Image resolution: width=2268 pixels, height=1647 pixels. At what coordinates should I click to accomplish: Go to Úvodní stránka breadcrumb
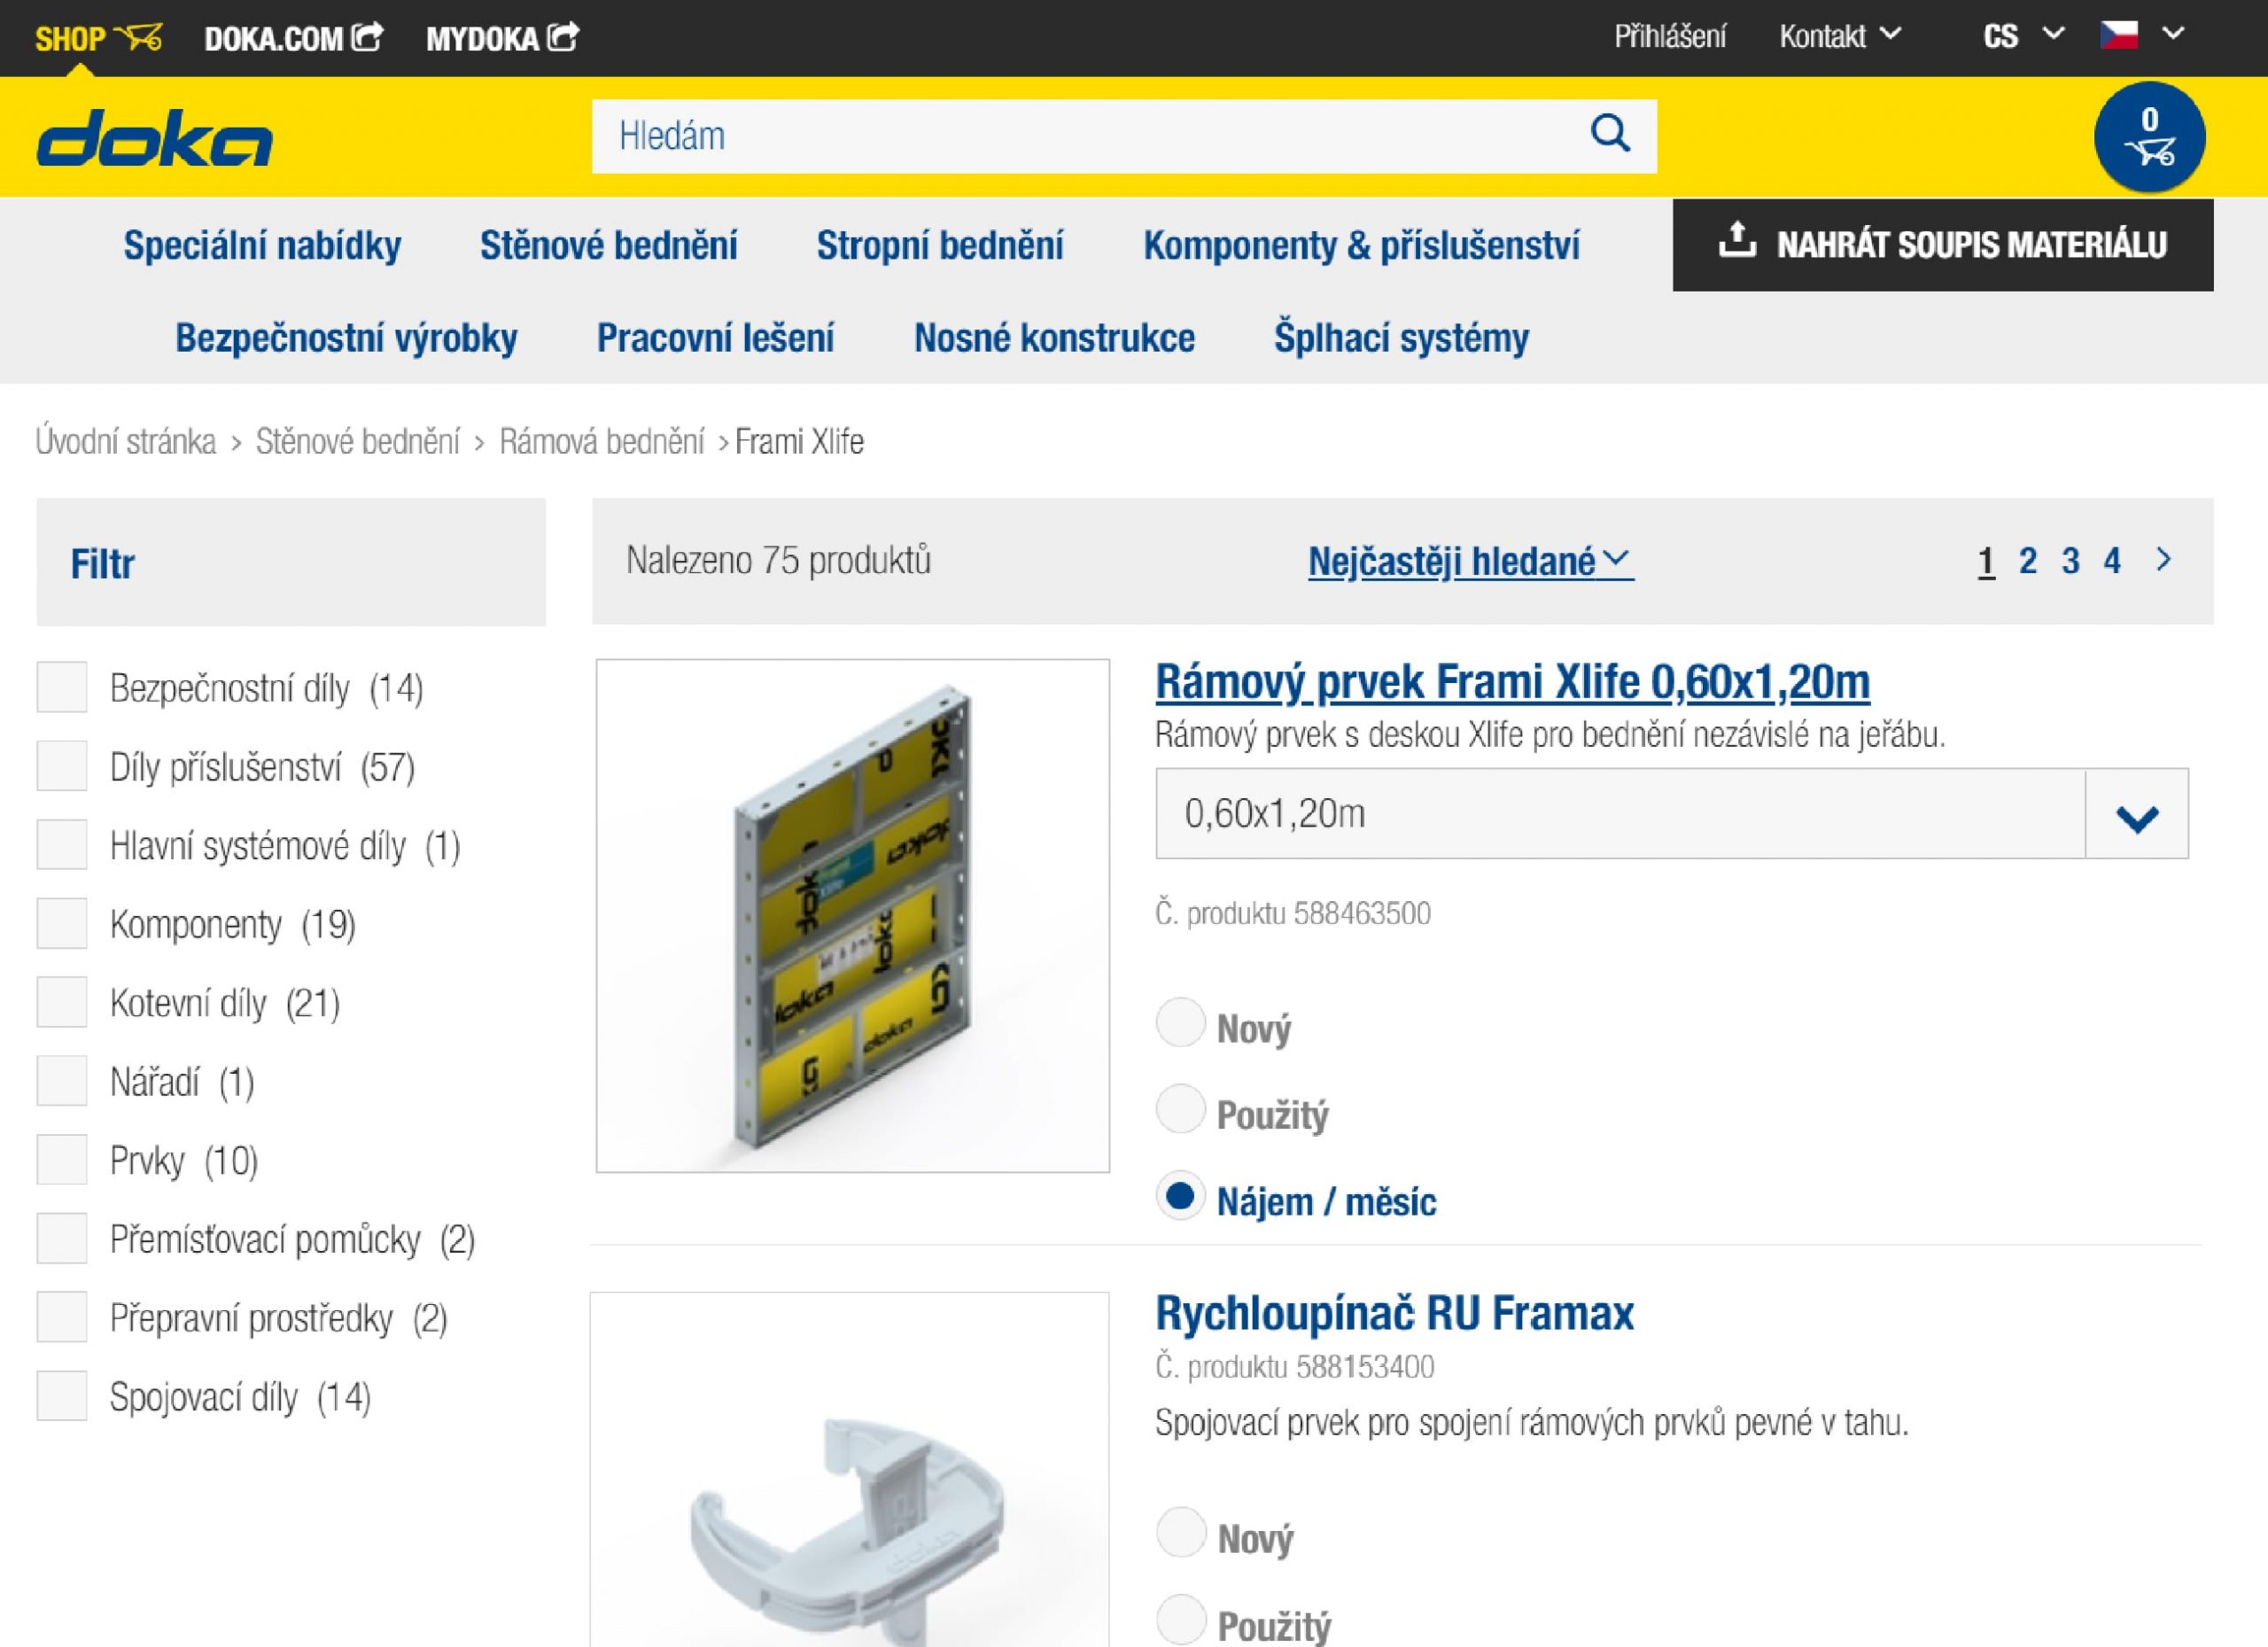click(x=126, y=441)
